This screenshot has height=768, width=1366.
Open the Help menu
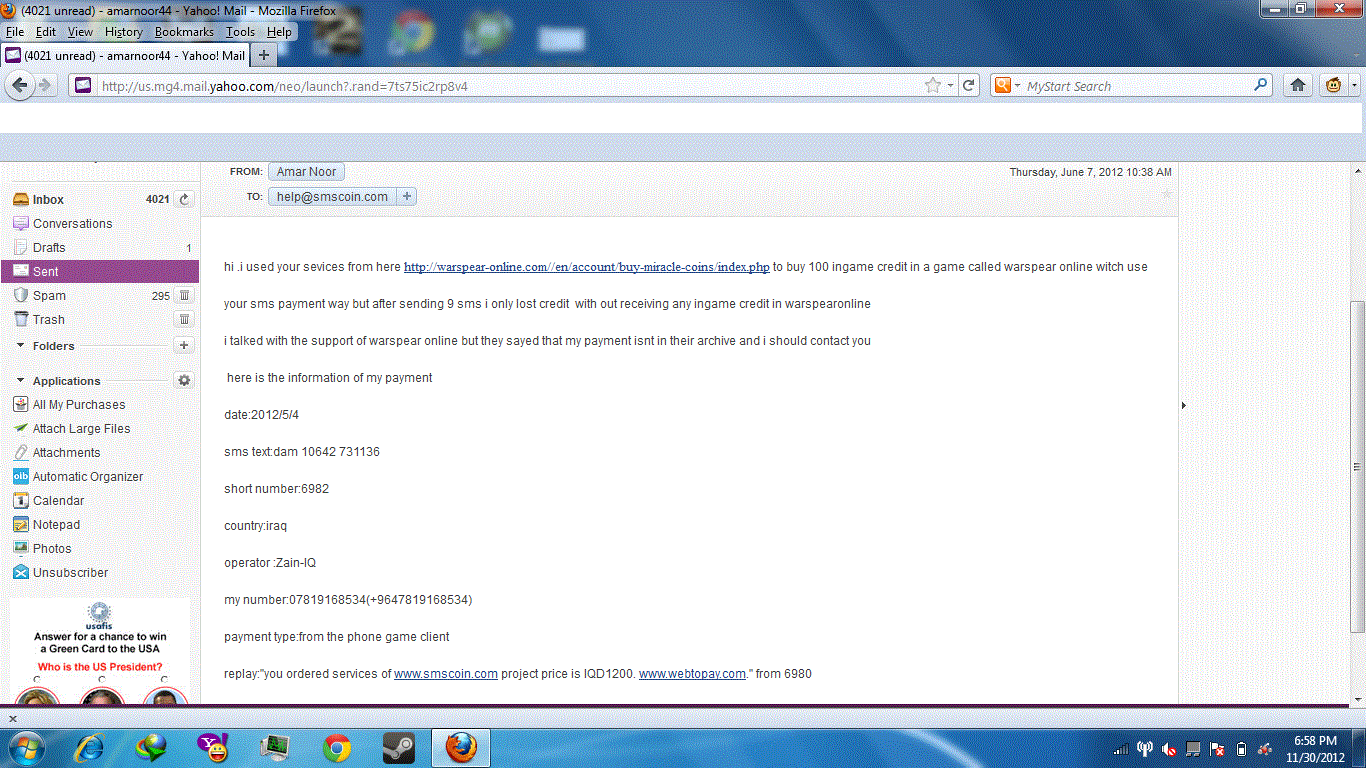tap(280, 32)
